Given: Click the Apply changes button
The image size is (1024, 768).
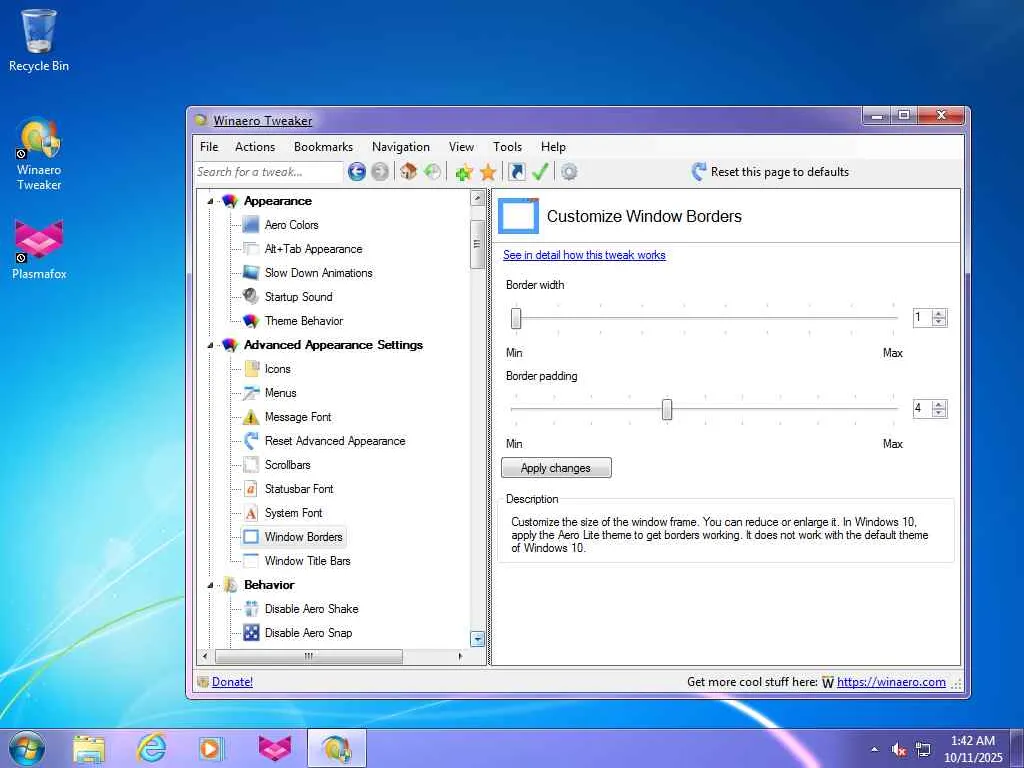Looking at the screenshot, I should click(556, 468).
